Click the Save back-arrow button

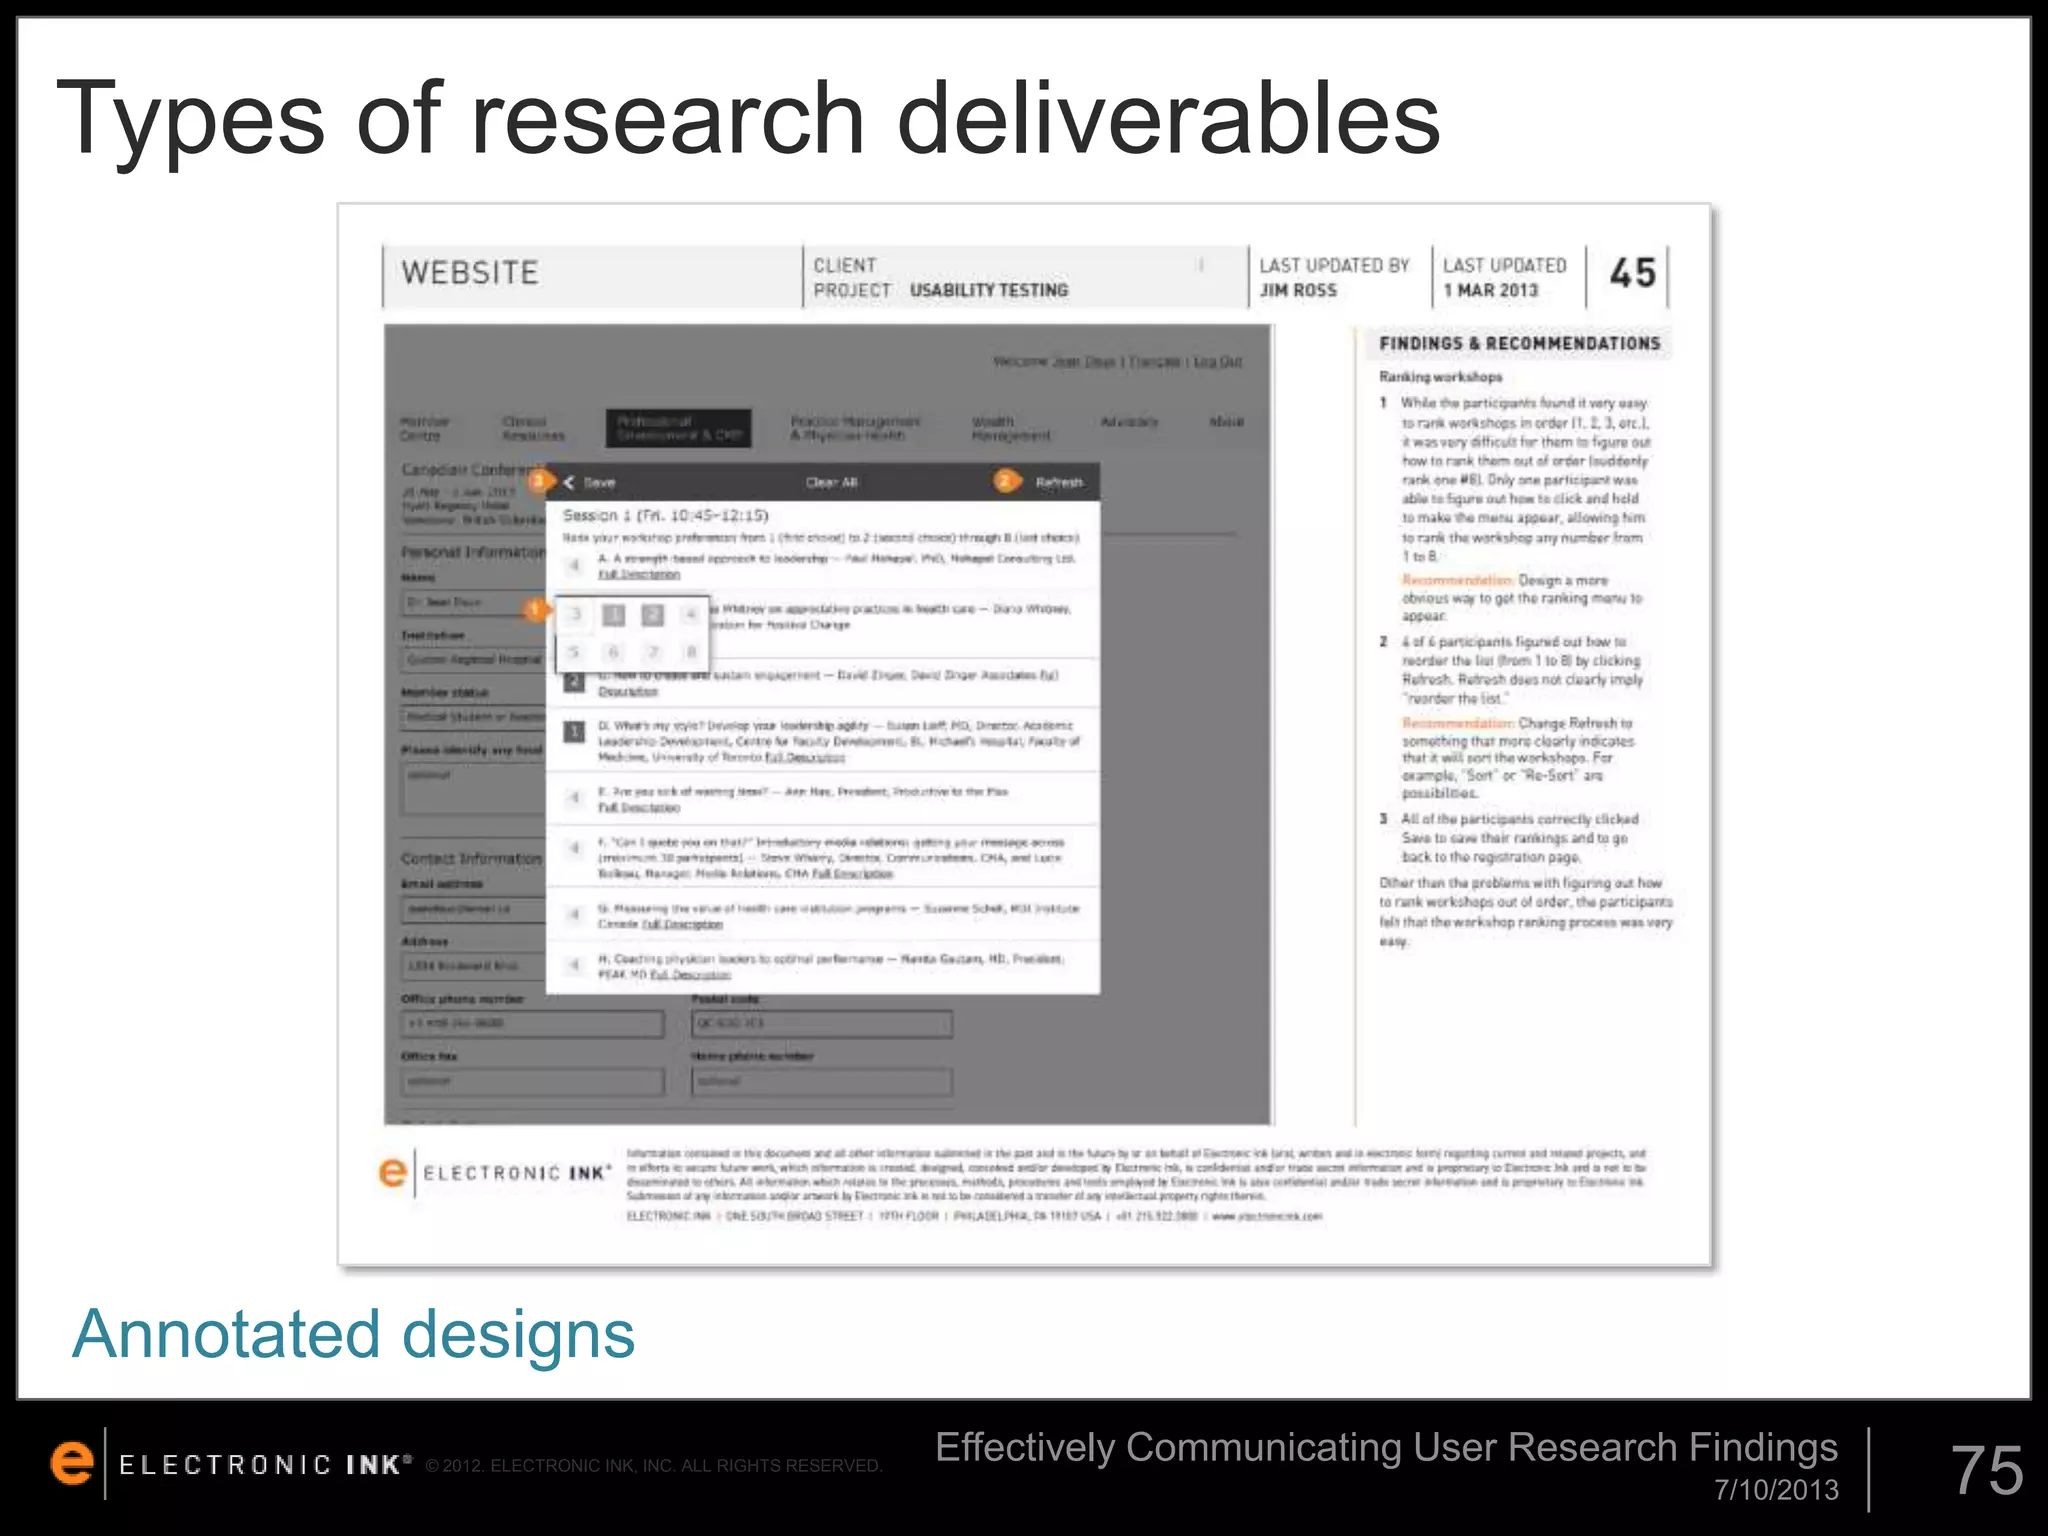(589, 482)
